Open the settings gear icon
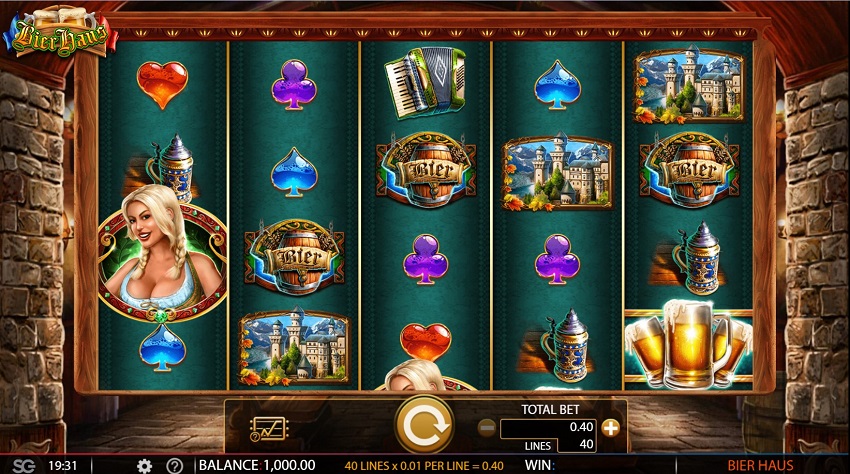Viewport: 850px width, 474px height. point(144,466)
